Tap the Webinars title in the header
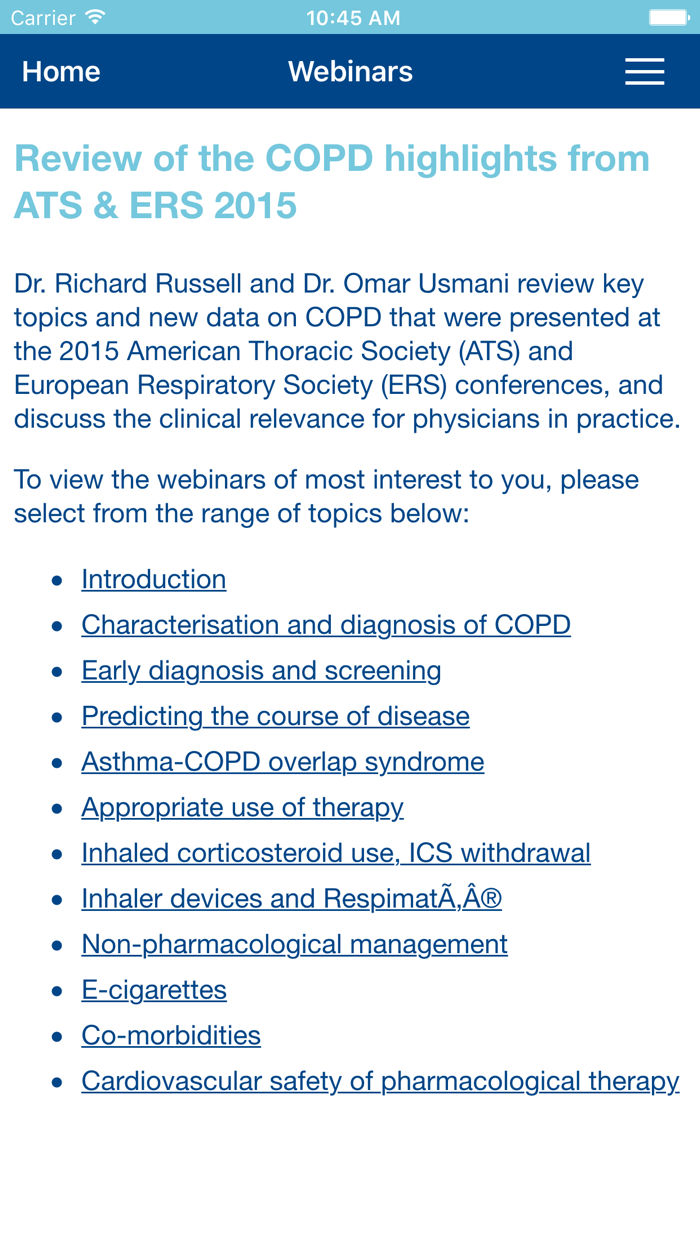This screenshot has height=1244, width=700. click(x=350, y=71)
